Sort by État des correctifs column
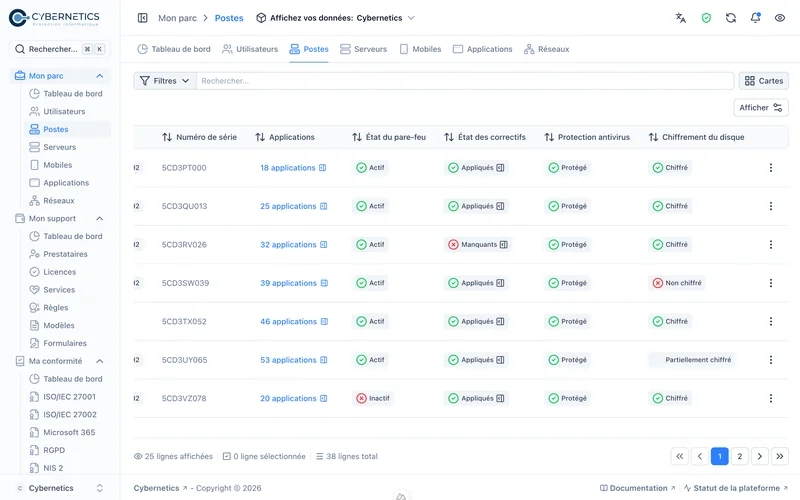This screenshot has width=800, height=500. click(x=485, y=137)
